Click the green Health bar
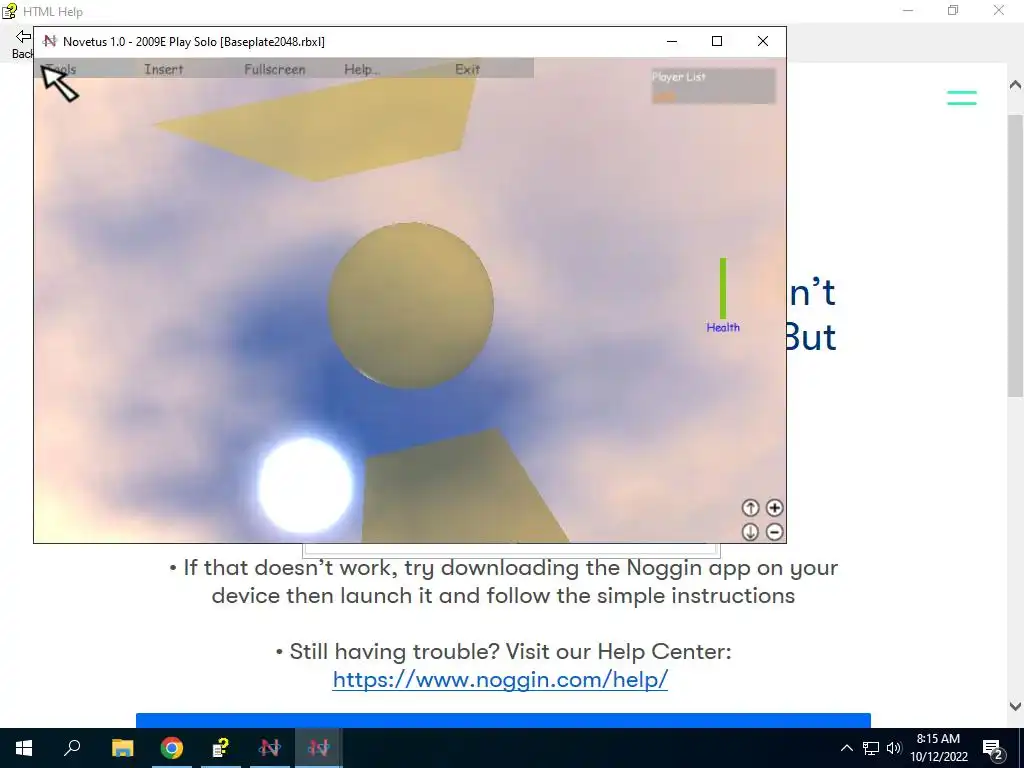The width and height of the screenshot is (1024, 768). click(723, 288)
